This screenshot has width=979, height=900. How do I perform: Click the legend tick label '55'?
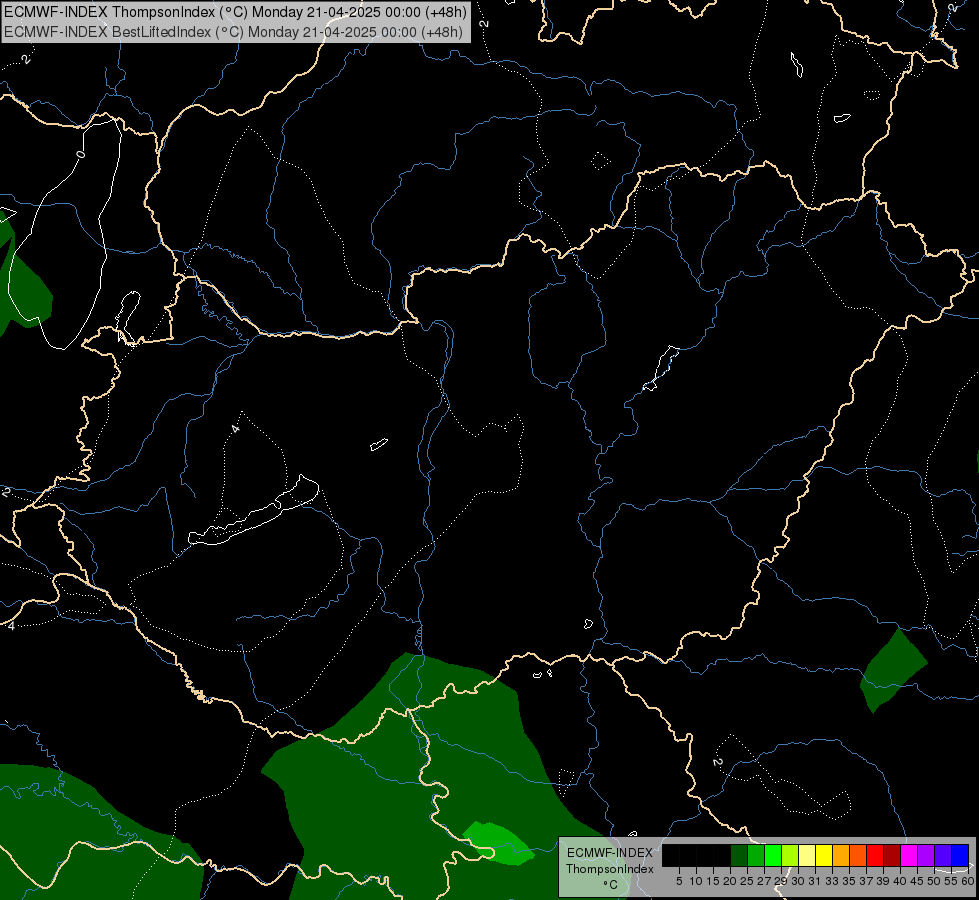[952, 881]
